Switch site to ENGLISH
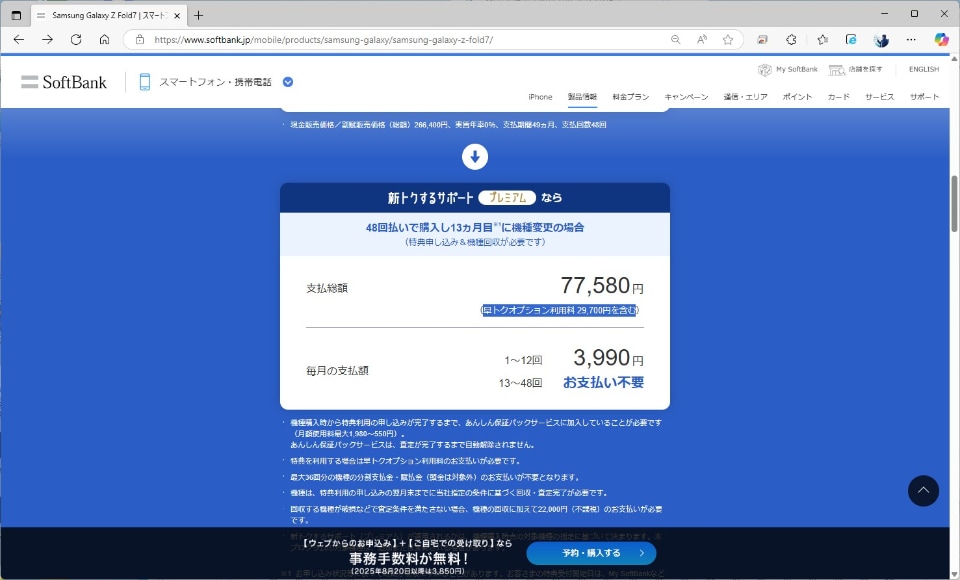 pos(924,69)
